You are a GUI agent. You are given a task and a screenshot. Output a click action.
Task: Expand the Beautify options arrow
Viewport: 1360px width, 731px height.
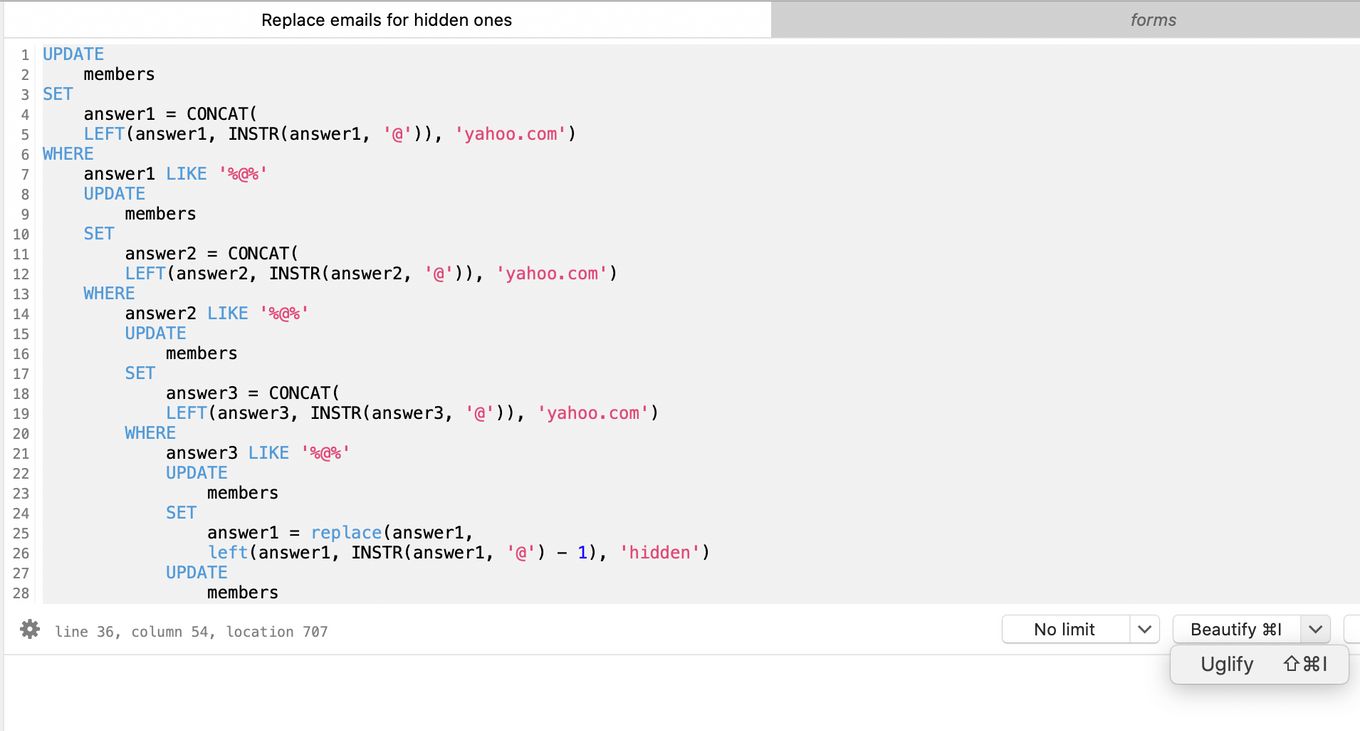click(x=1316, y=629)
